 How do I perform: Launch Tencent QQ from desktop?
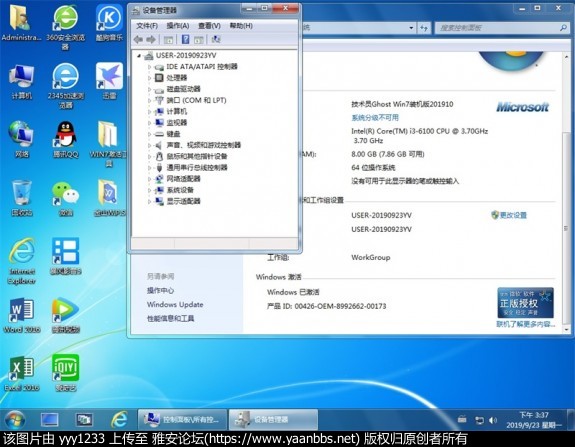65,139
